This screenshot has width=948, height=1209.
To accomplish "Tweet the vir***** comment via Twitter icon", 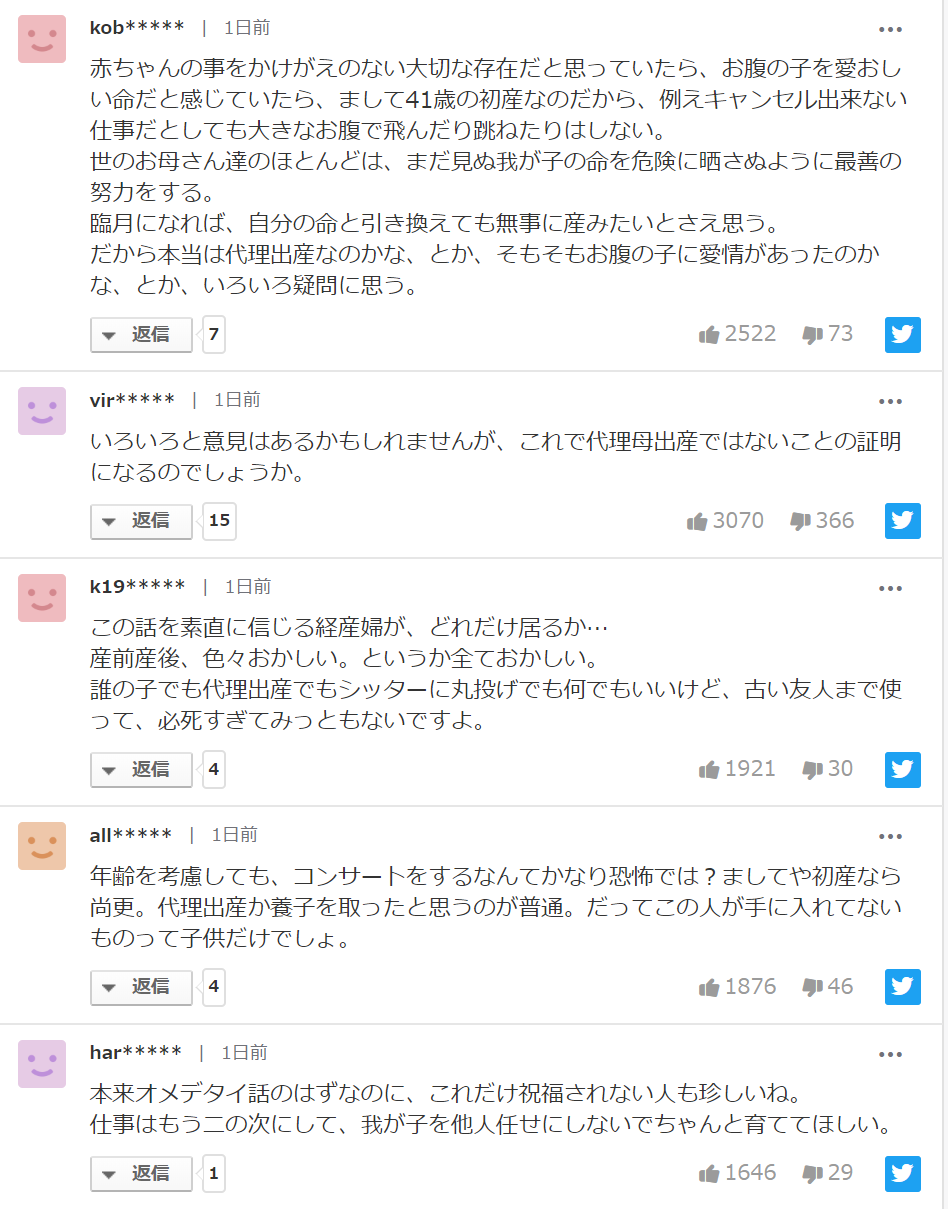I will 902,521.
